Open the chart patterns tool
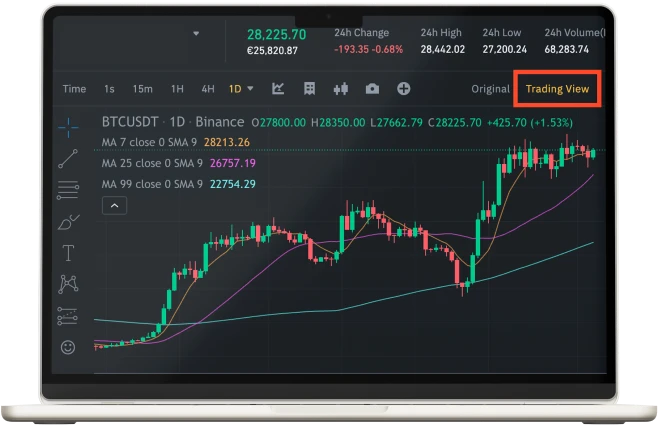Screen dimensions: 658x425 coord(68,284)
